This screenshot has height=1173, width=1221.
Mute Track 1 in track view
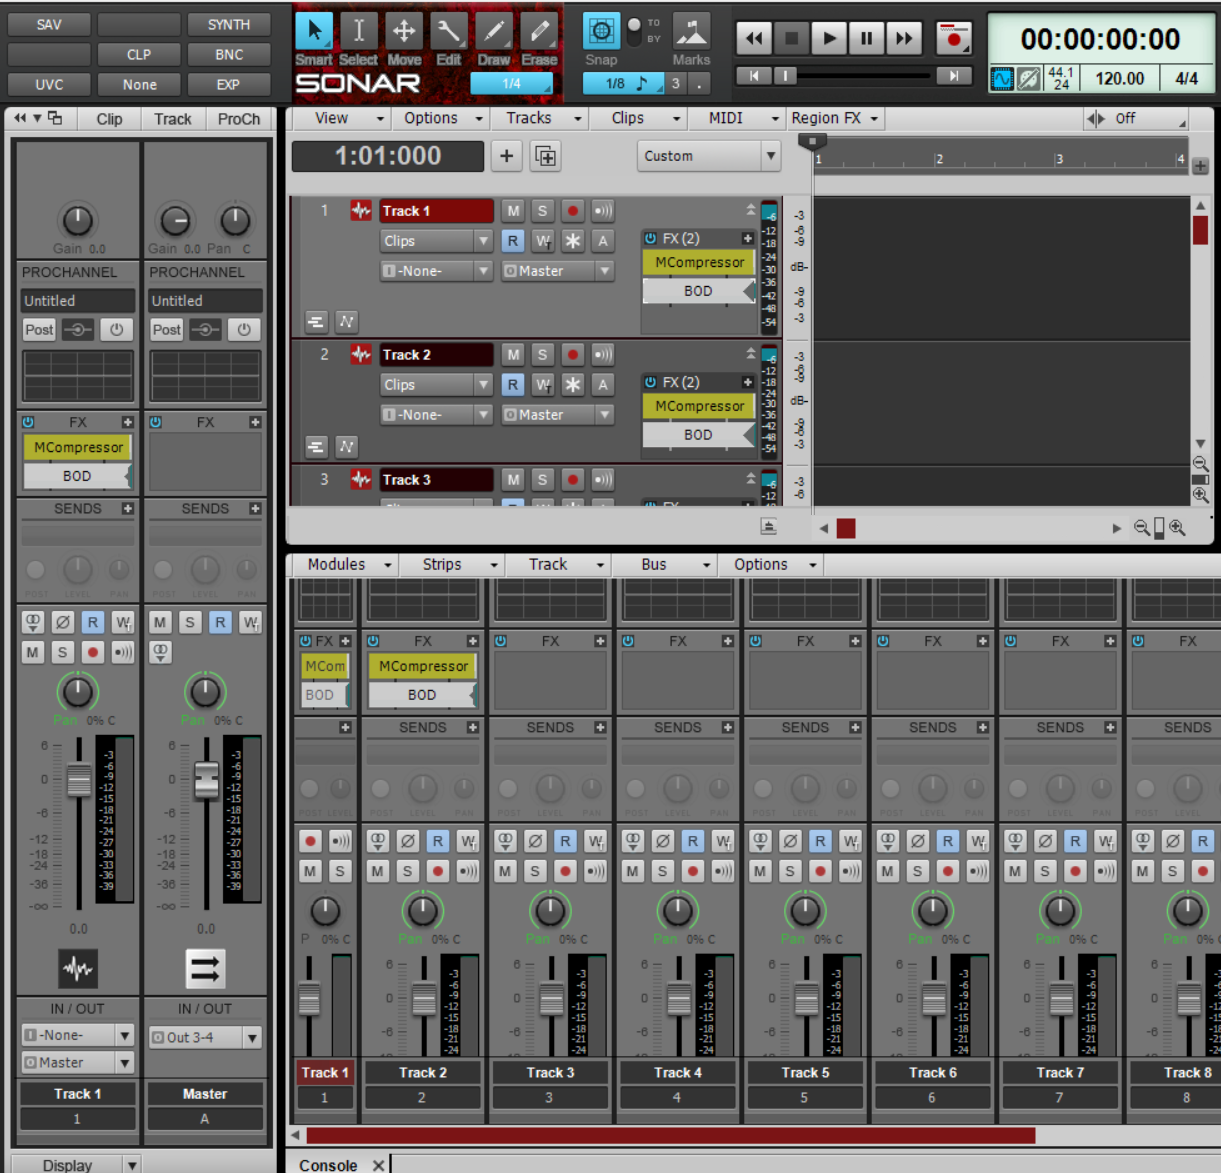click(x=513, y=211)
